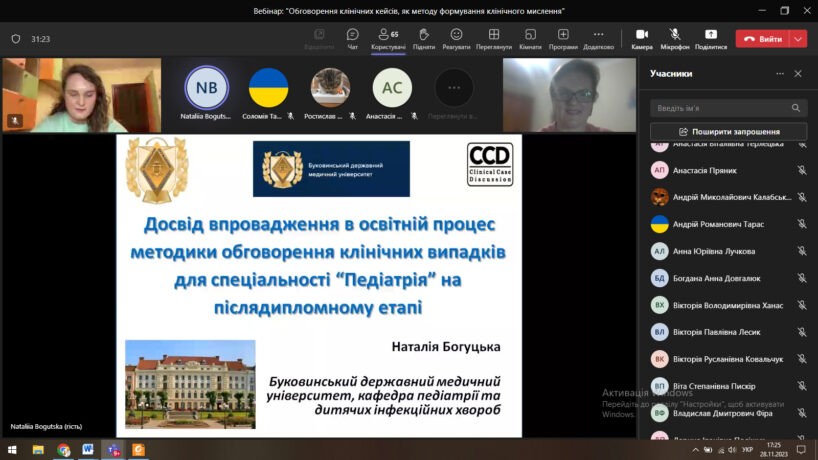
Task: Close the participants (Учасники) panel
Action: coord(798,74)
